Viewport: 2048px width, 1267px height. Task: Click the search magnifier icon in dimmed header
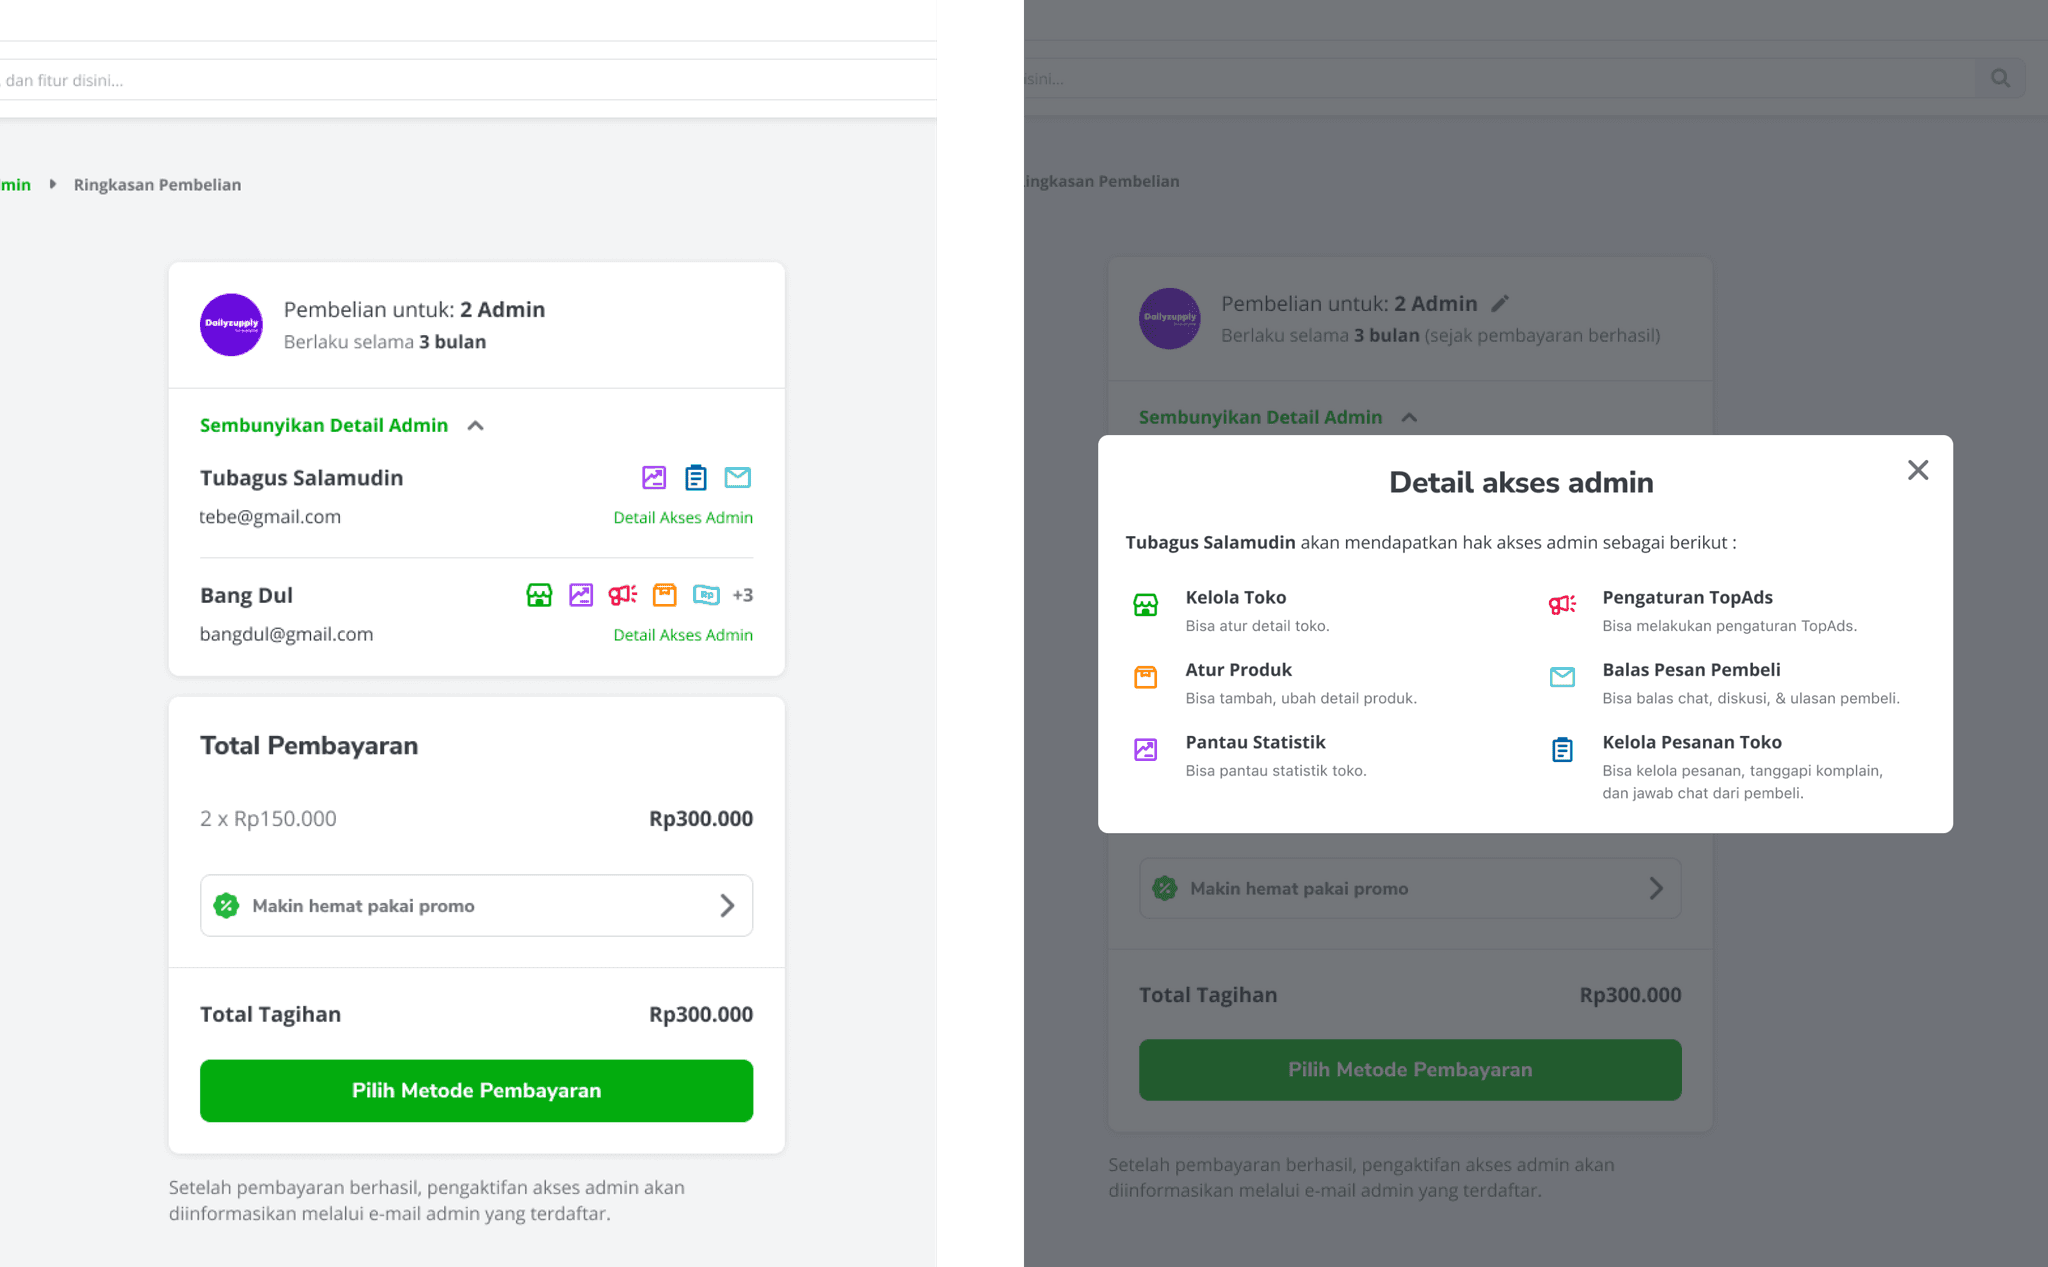coord(2000,78)
